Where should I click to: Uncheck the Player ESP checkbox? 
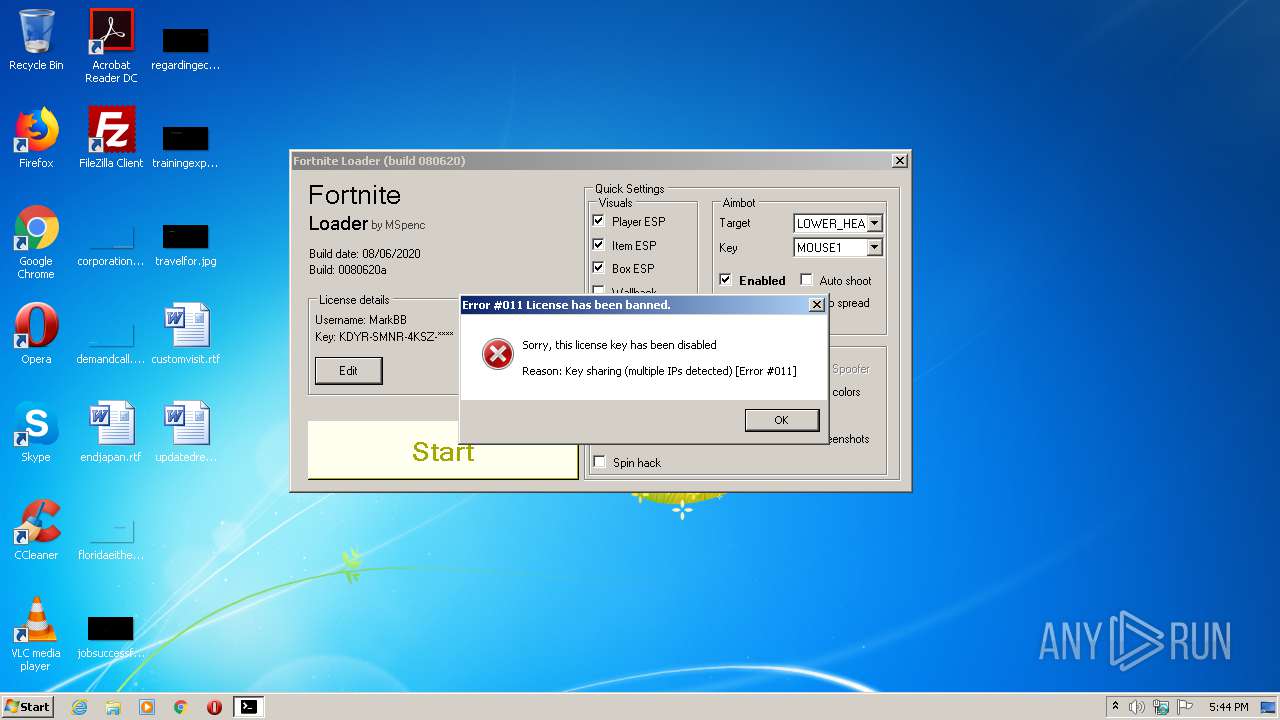point(599,221)
